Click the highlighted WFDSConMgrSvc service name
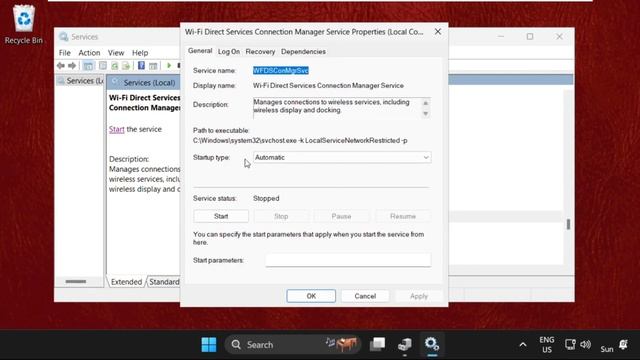This screenshot has height=360, width=640. pyautogui.click(x=281, y=70)
